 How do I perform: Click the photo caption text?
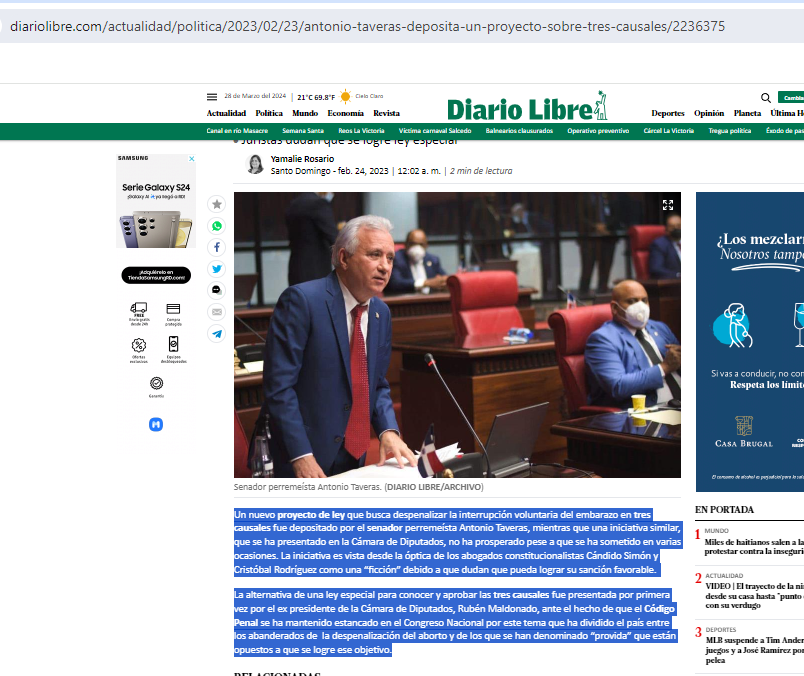point(358,487)
